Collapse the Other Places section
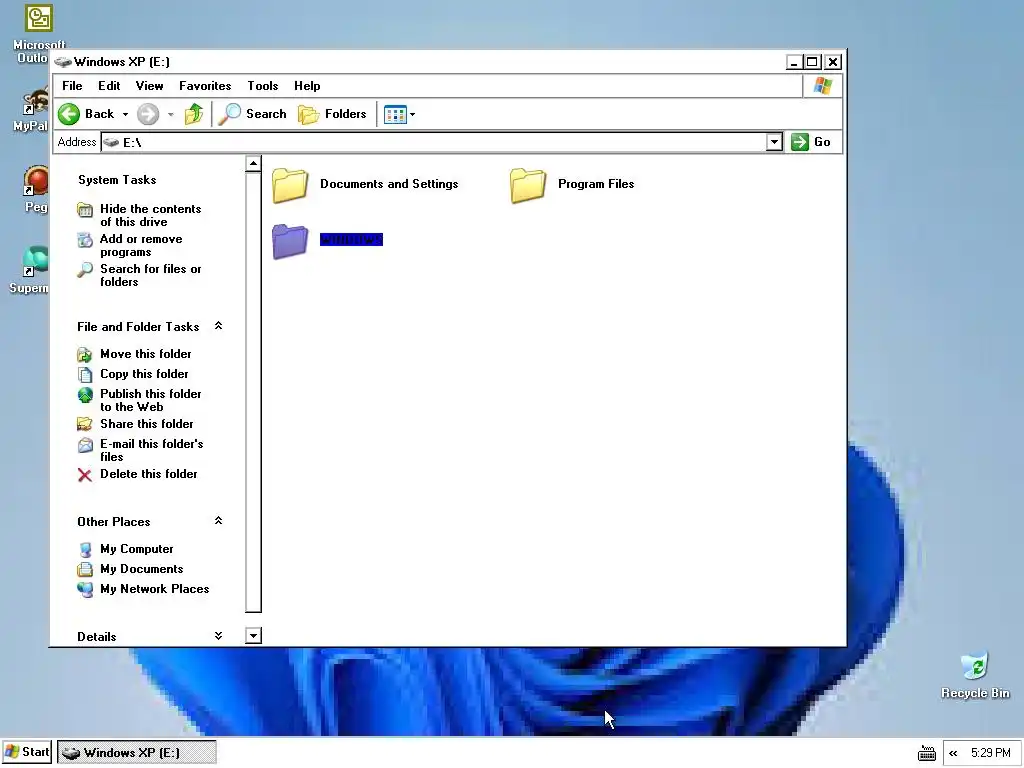 tap(219, 520)
